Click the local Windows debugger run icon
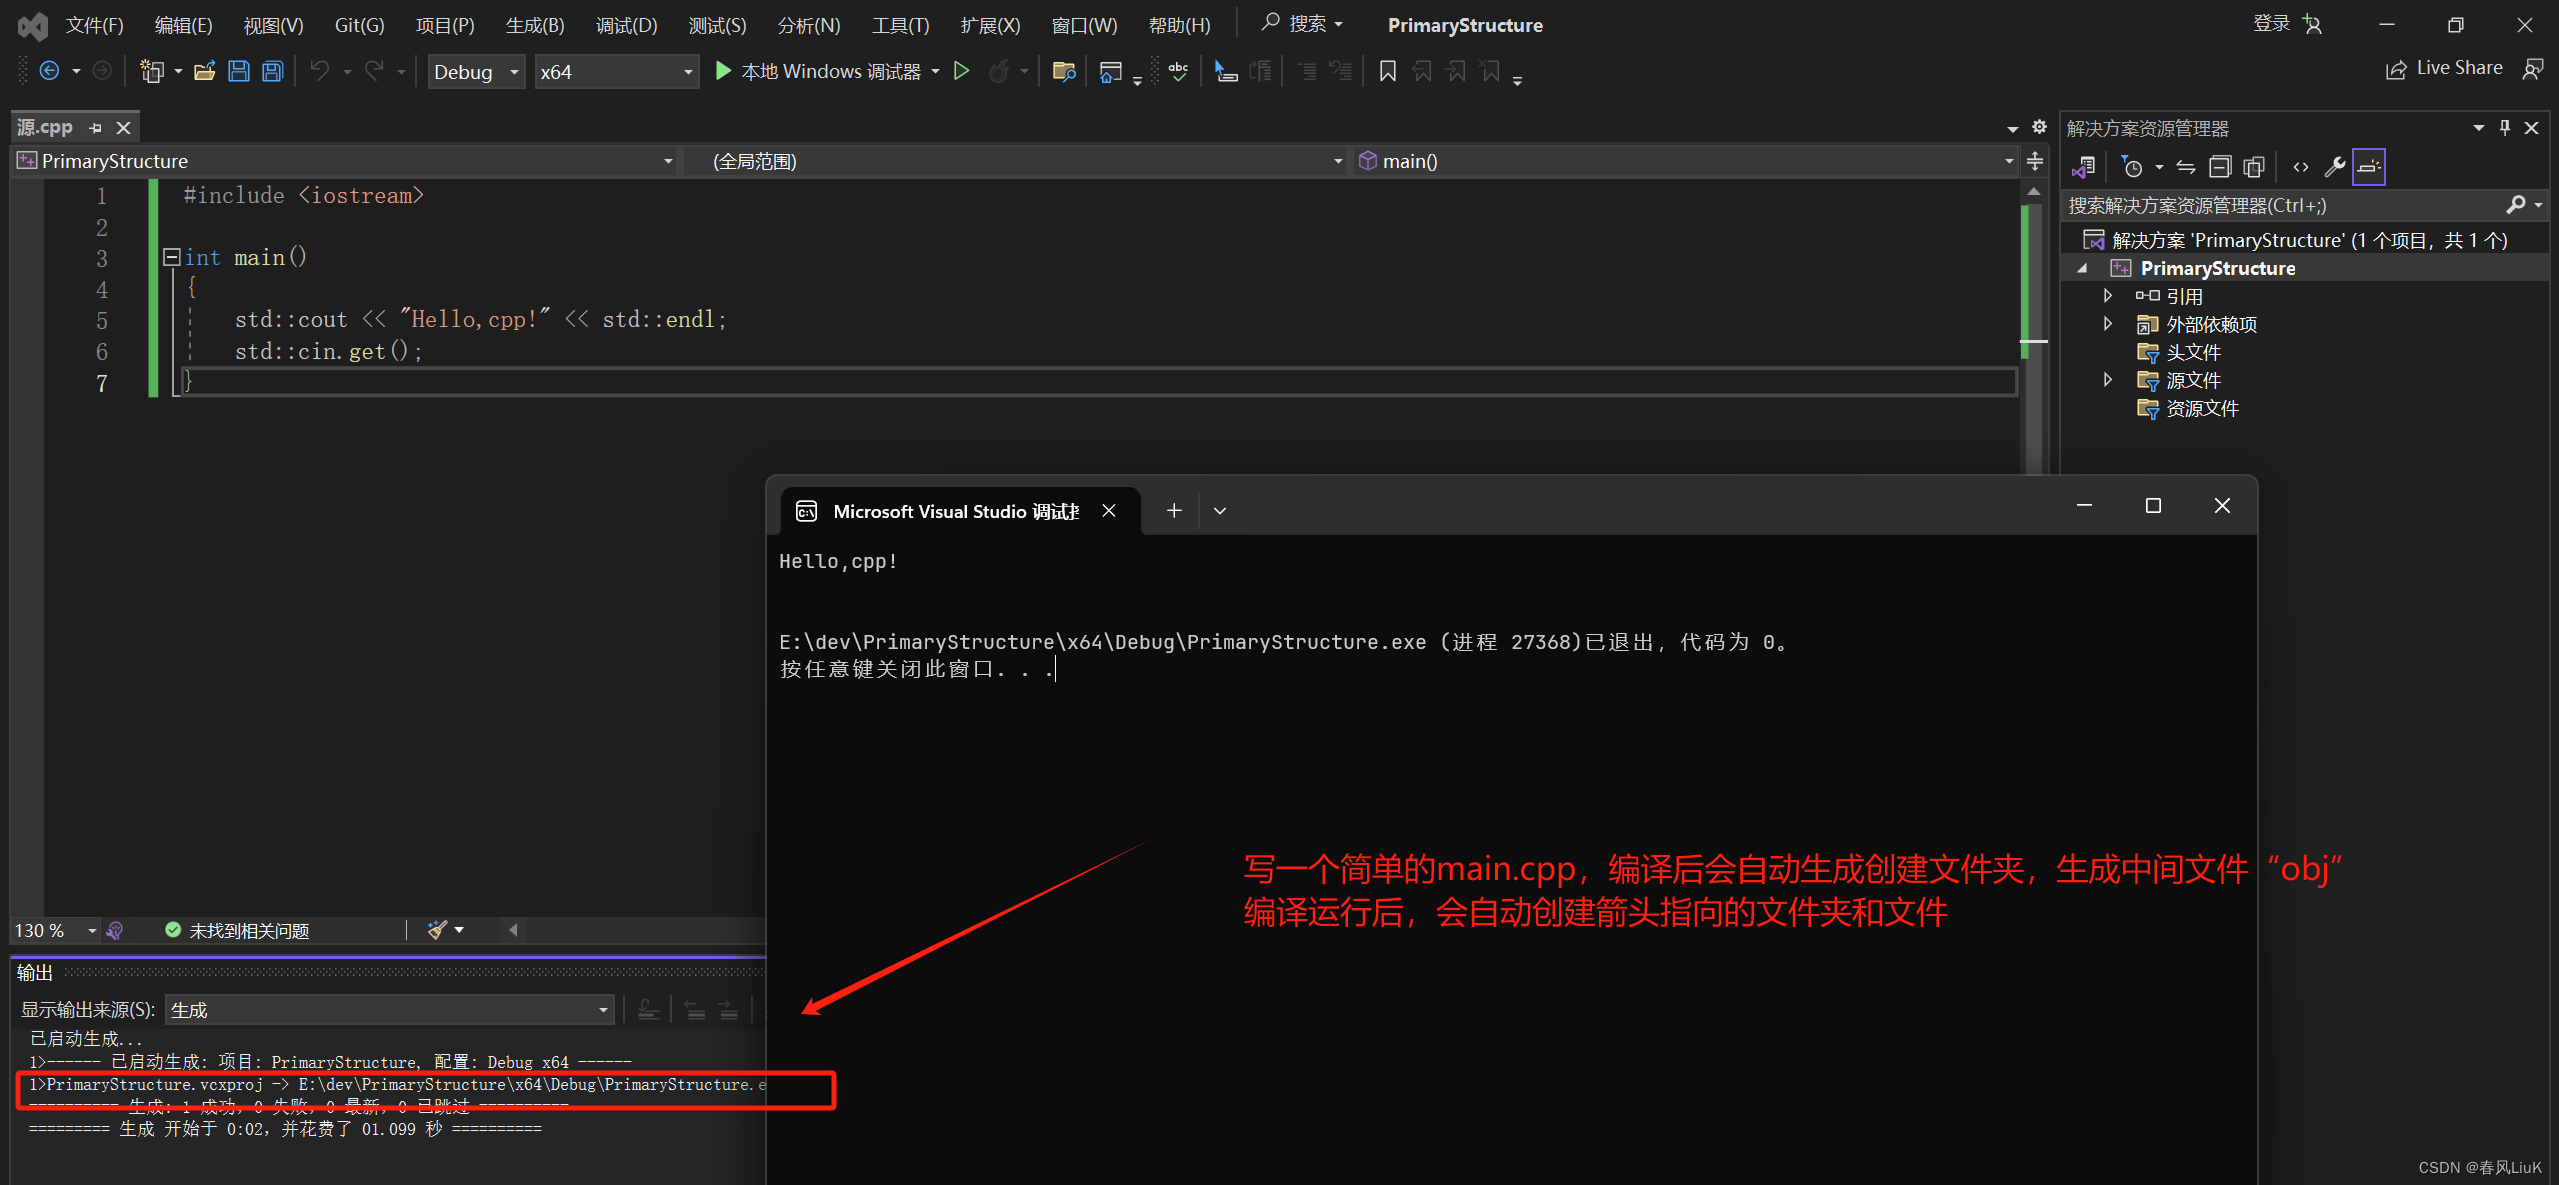Image resolution: width=2559 pixels, height=1185 pixels. 725,72
